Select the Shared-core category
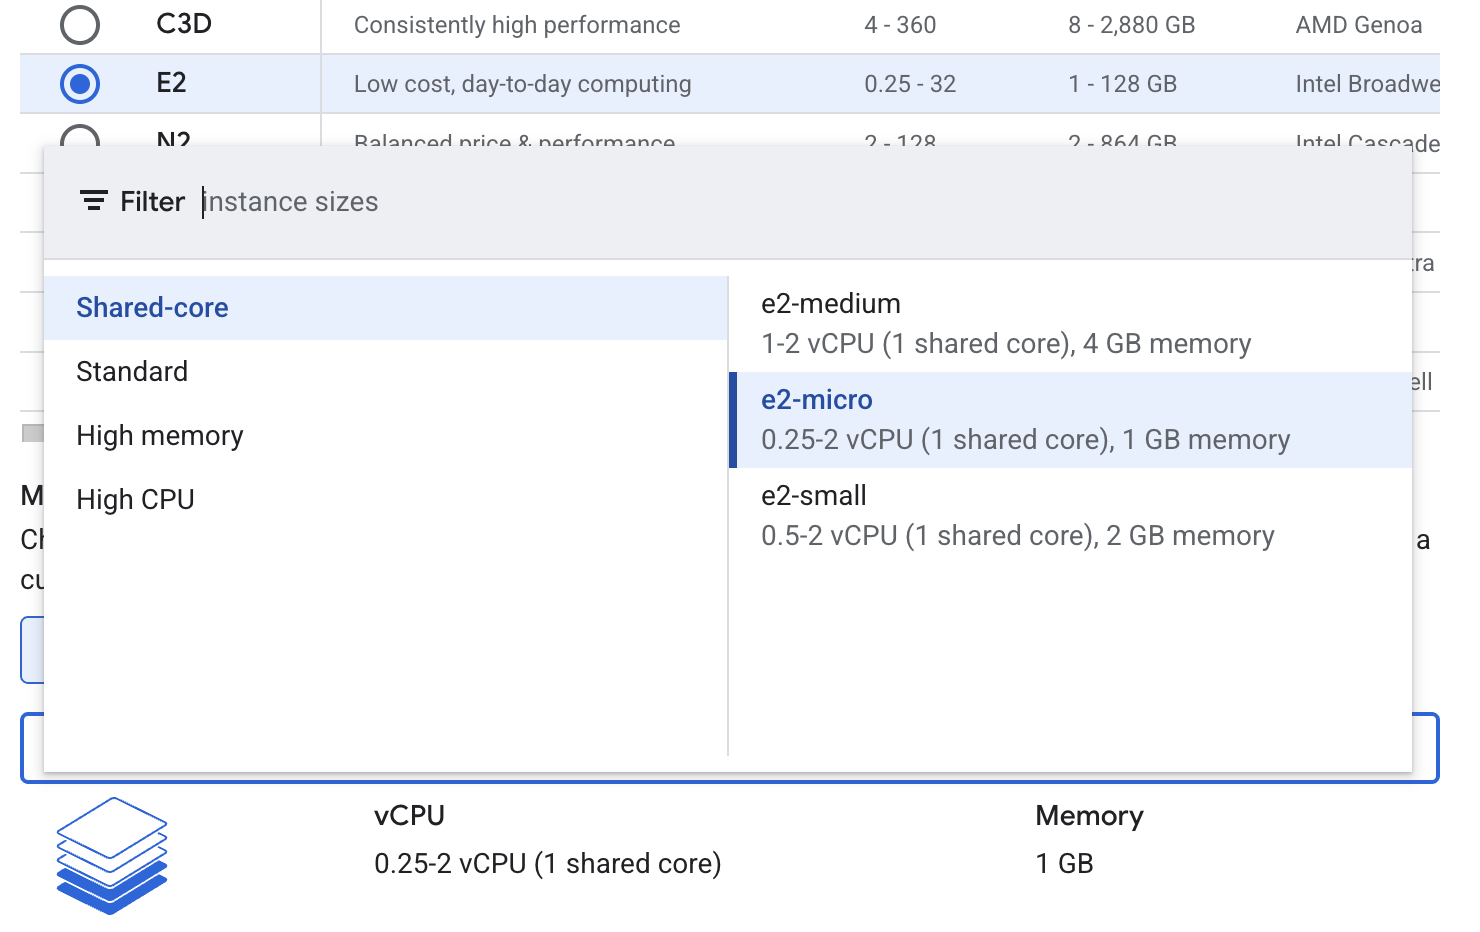The height and width of the screenshot is (932, 1480). point(152,307)
